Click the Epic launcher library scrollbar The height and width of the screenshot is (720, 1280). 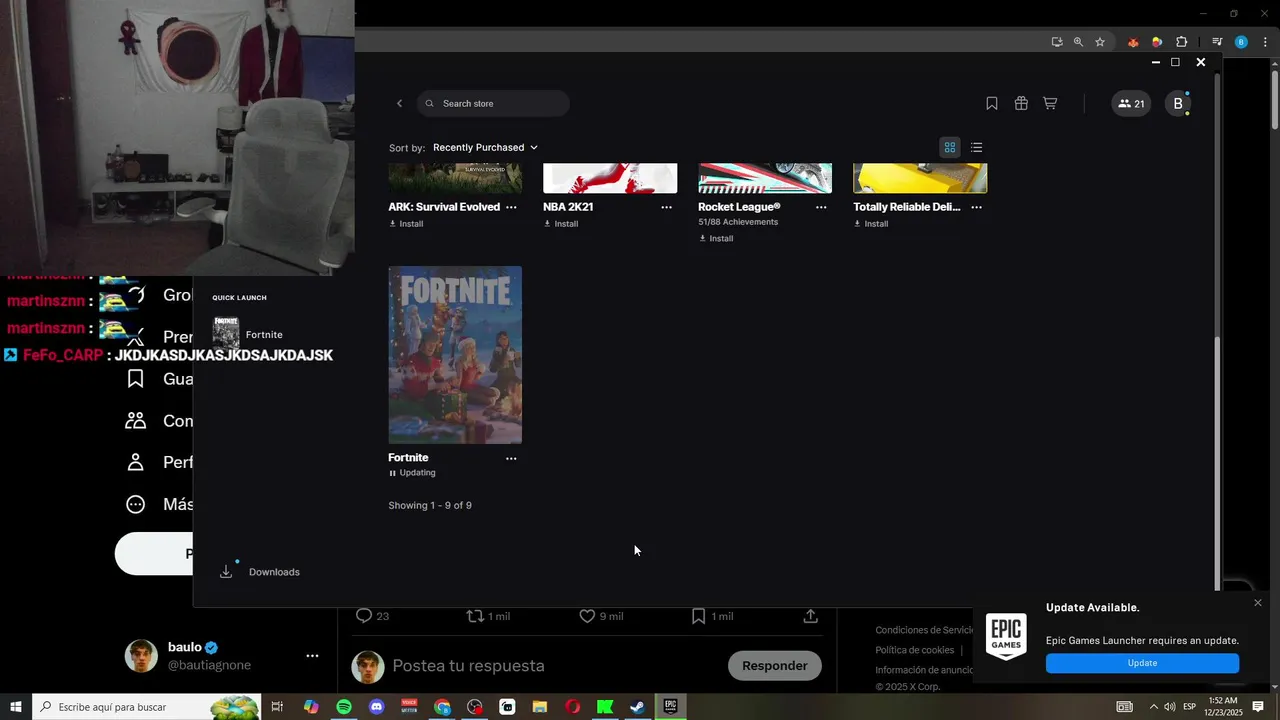[x=1217, y=463]
